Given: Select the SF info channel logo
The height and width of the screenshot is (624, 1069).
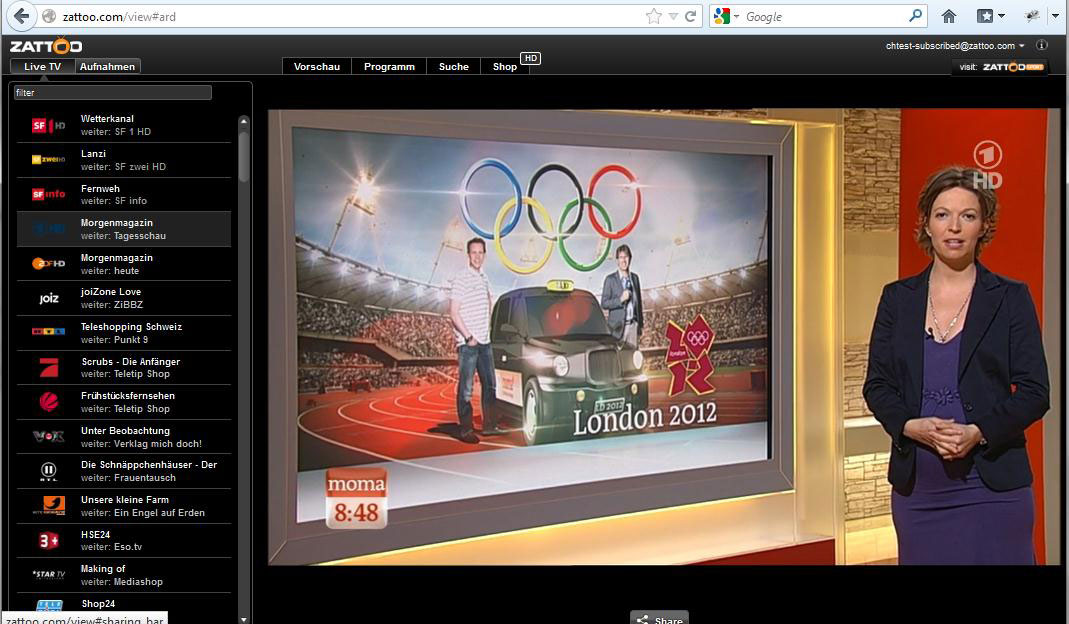Looking at the screenshot, I should coord(48,194).
